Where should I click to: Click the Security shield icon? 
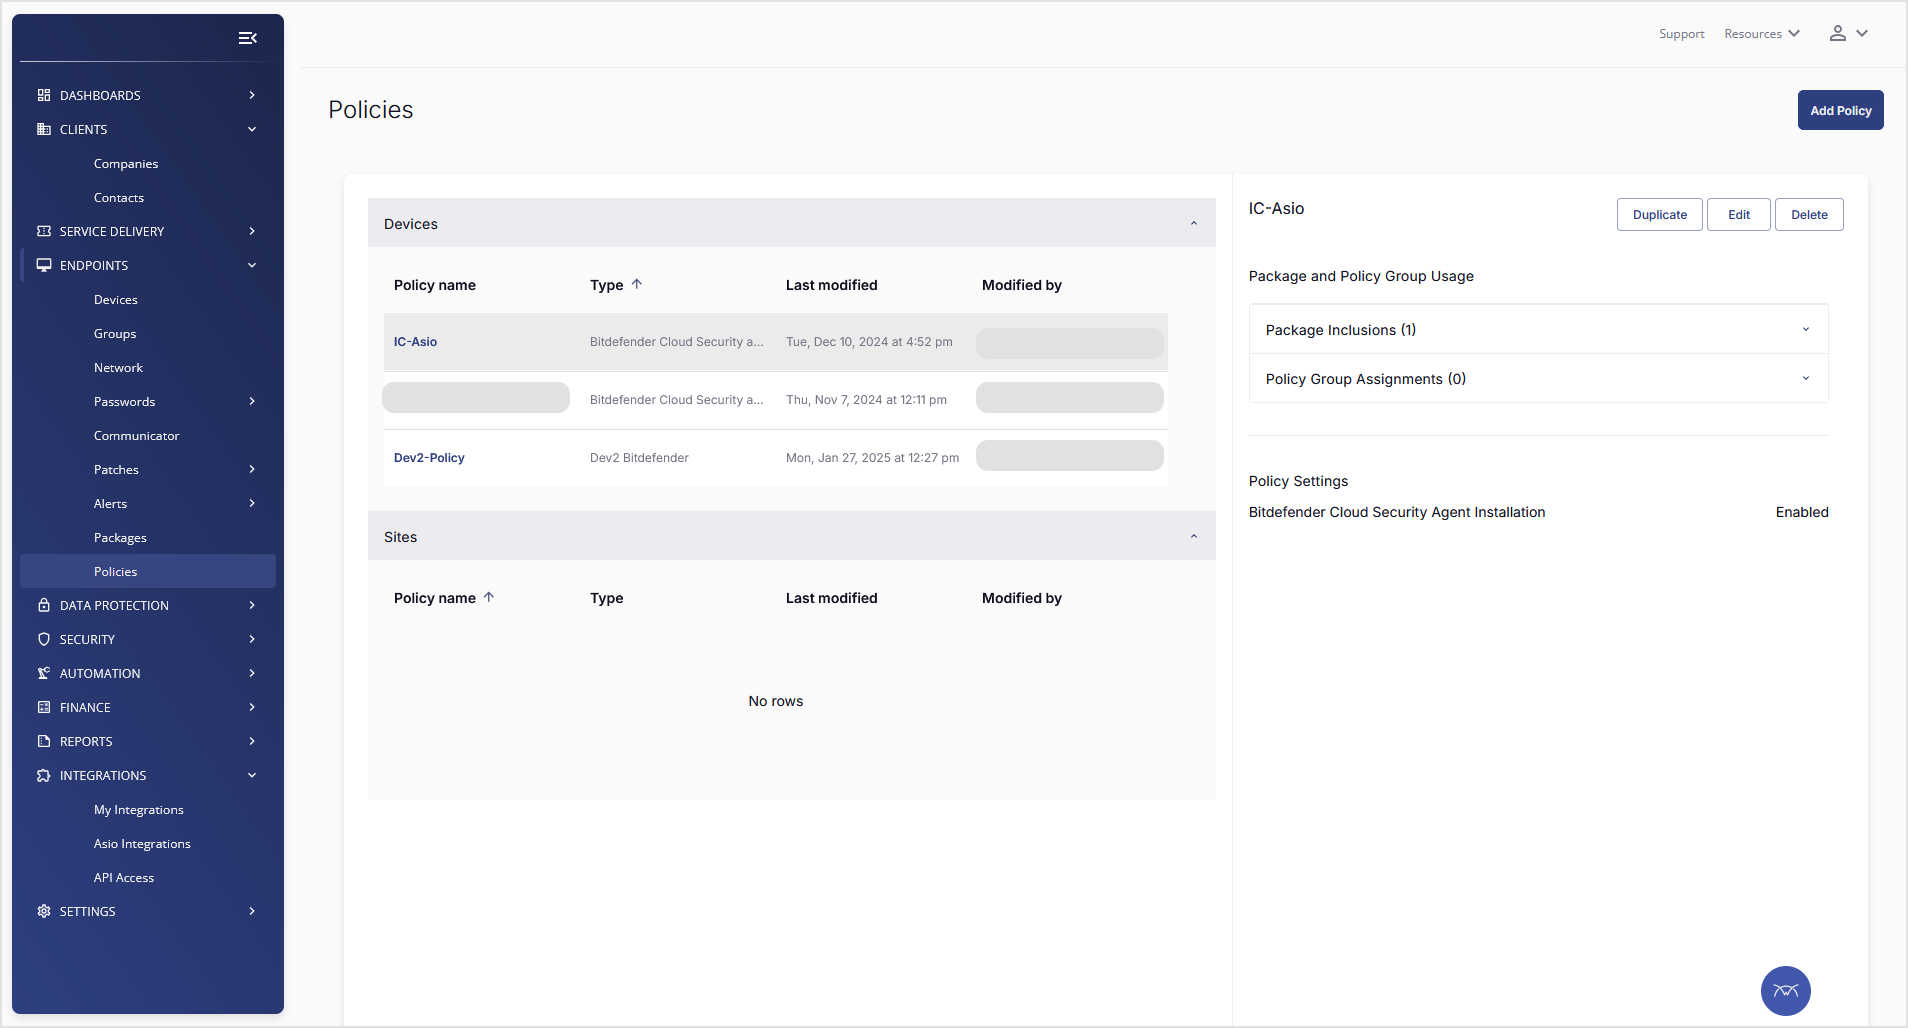pos(44,639)
